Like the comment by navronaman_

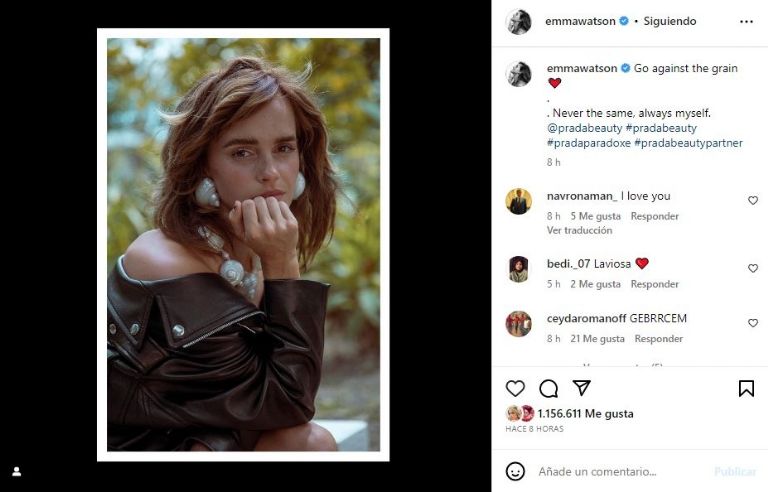tap(753, 201)
